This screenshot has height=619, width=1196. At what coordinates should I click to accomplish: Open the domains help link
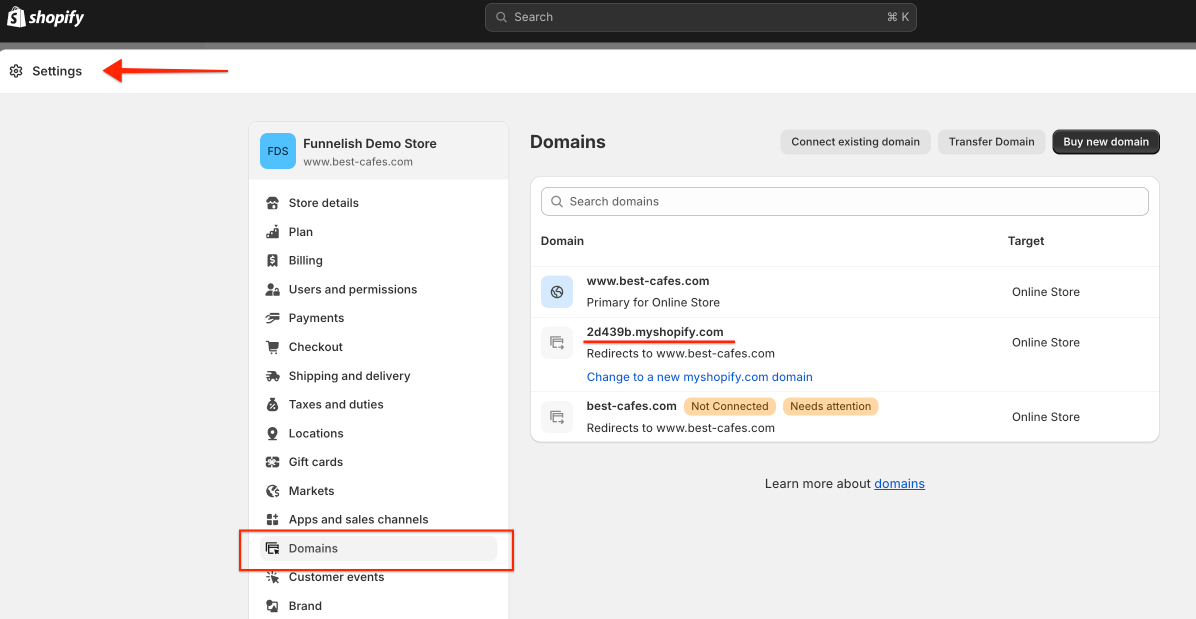[x=899, y=484]
